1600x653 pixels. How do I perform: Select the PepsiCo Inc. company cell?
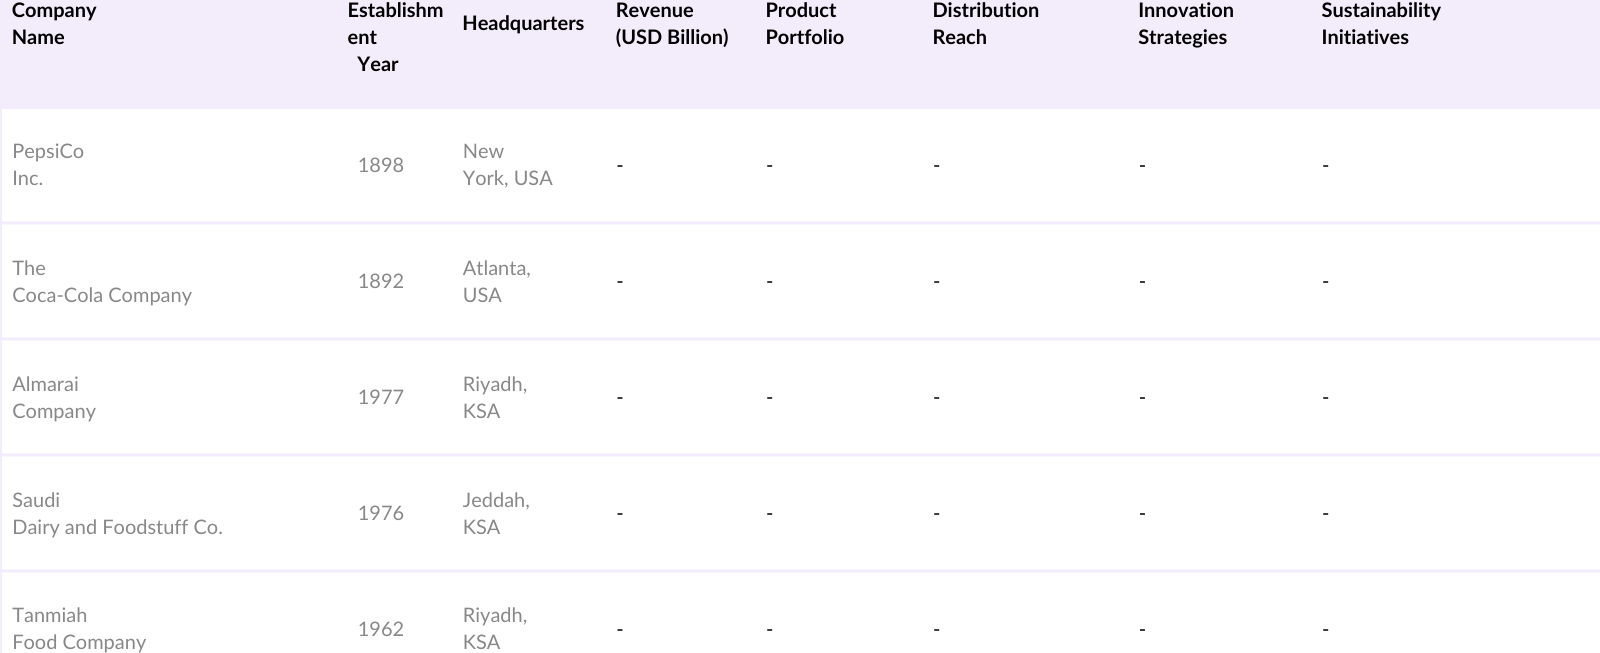pyautogui.click(x=48, y=165)
